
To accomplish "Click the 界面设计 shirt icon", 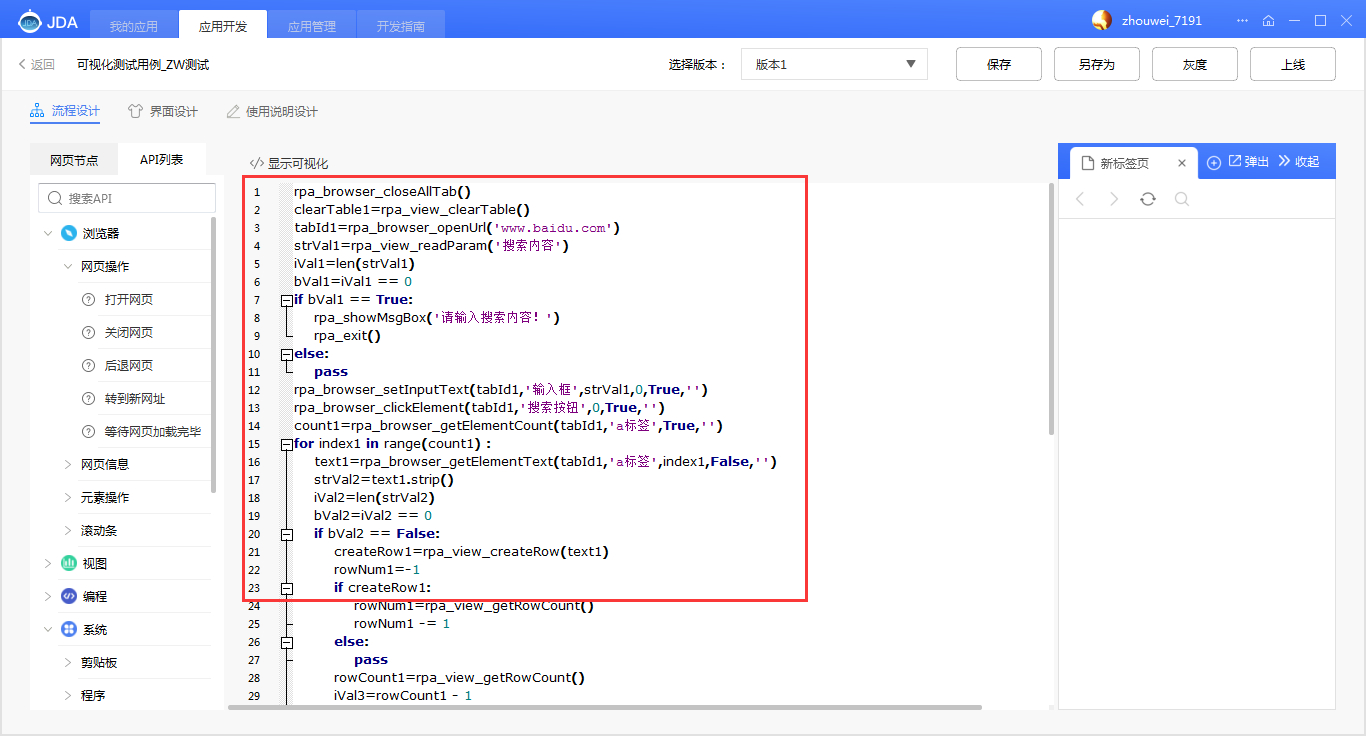I will tap(135, 111).
